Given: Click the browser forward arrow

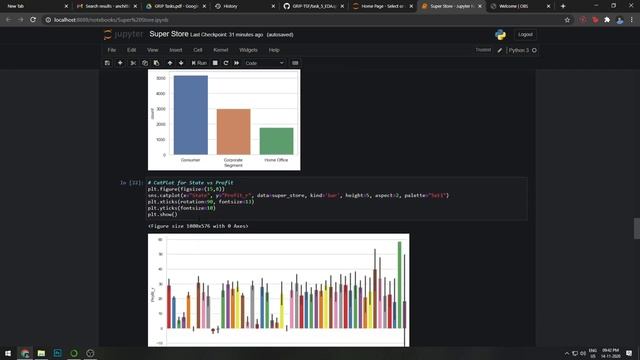Looking at the screenshot, I should click(20, 20).
